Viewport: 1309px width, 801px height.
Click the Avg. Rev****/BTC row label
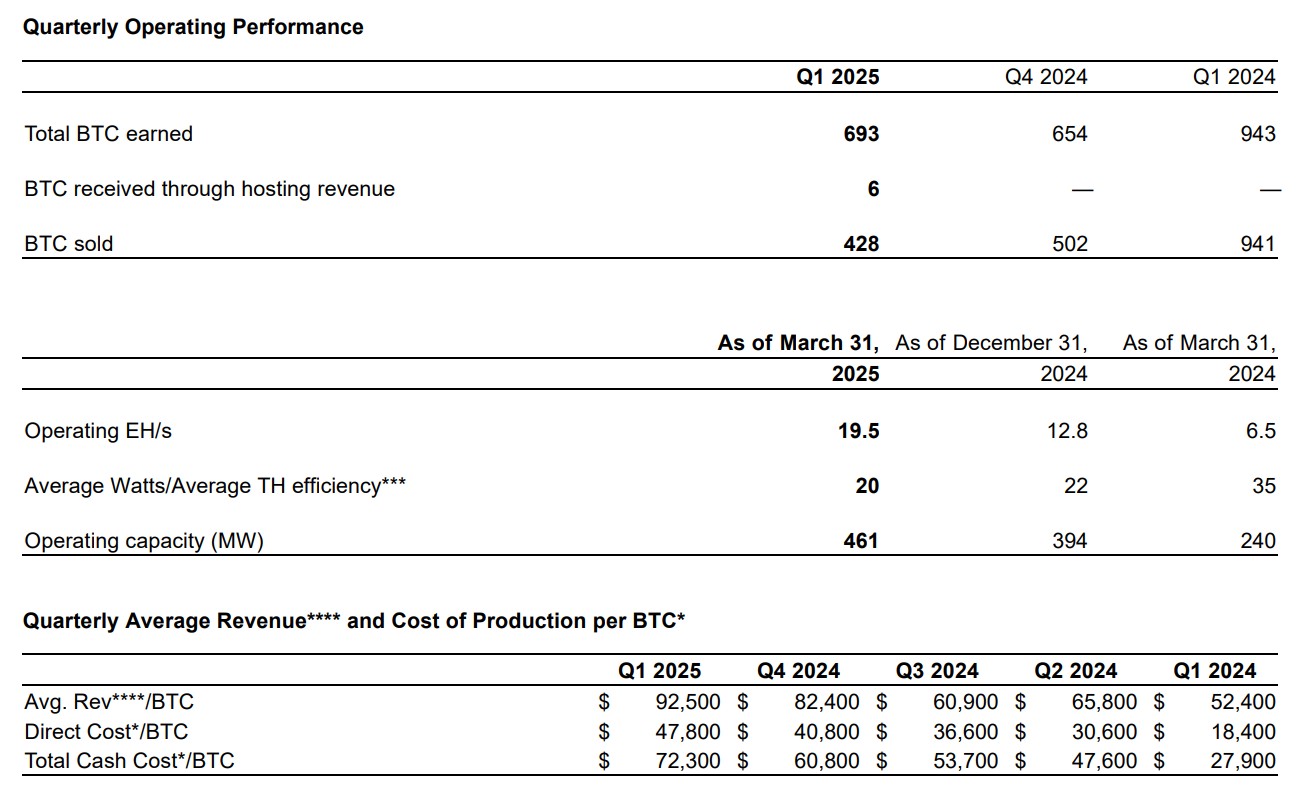click(109, 702)
